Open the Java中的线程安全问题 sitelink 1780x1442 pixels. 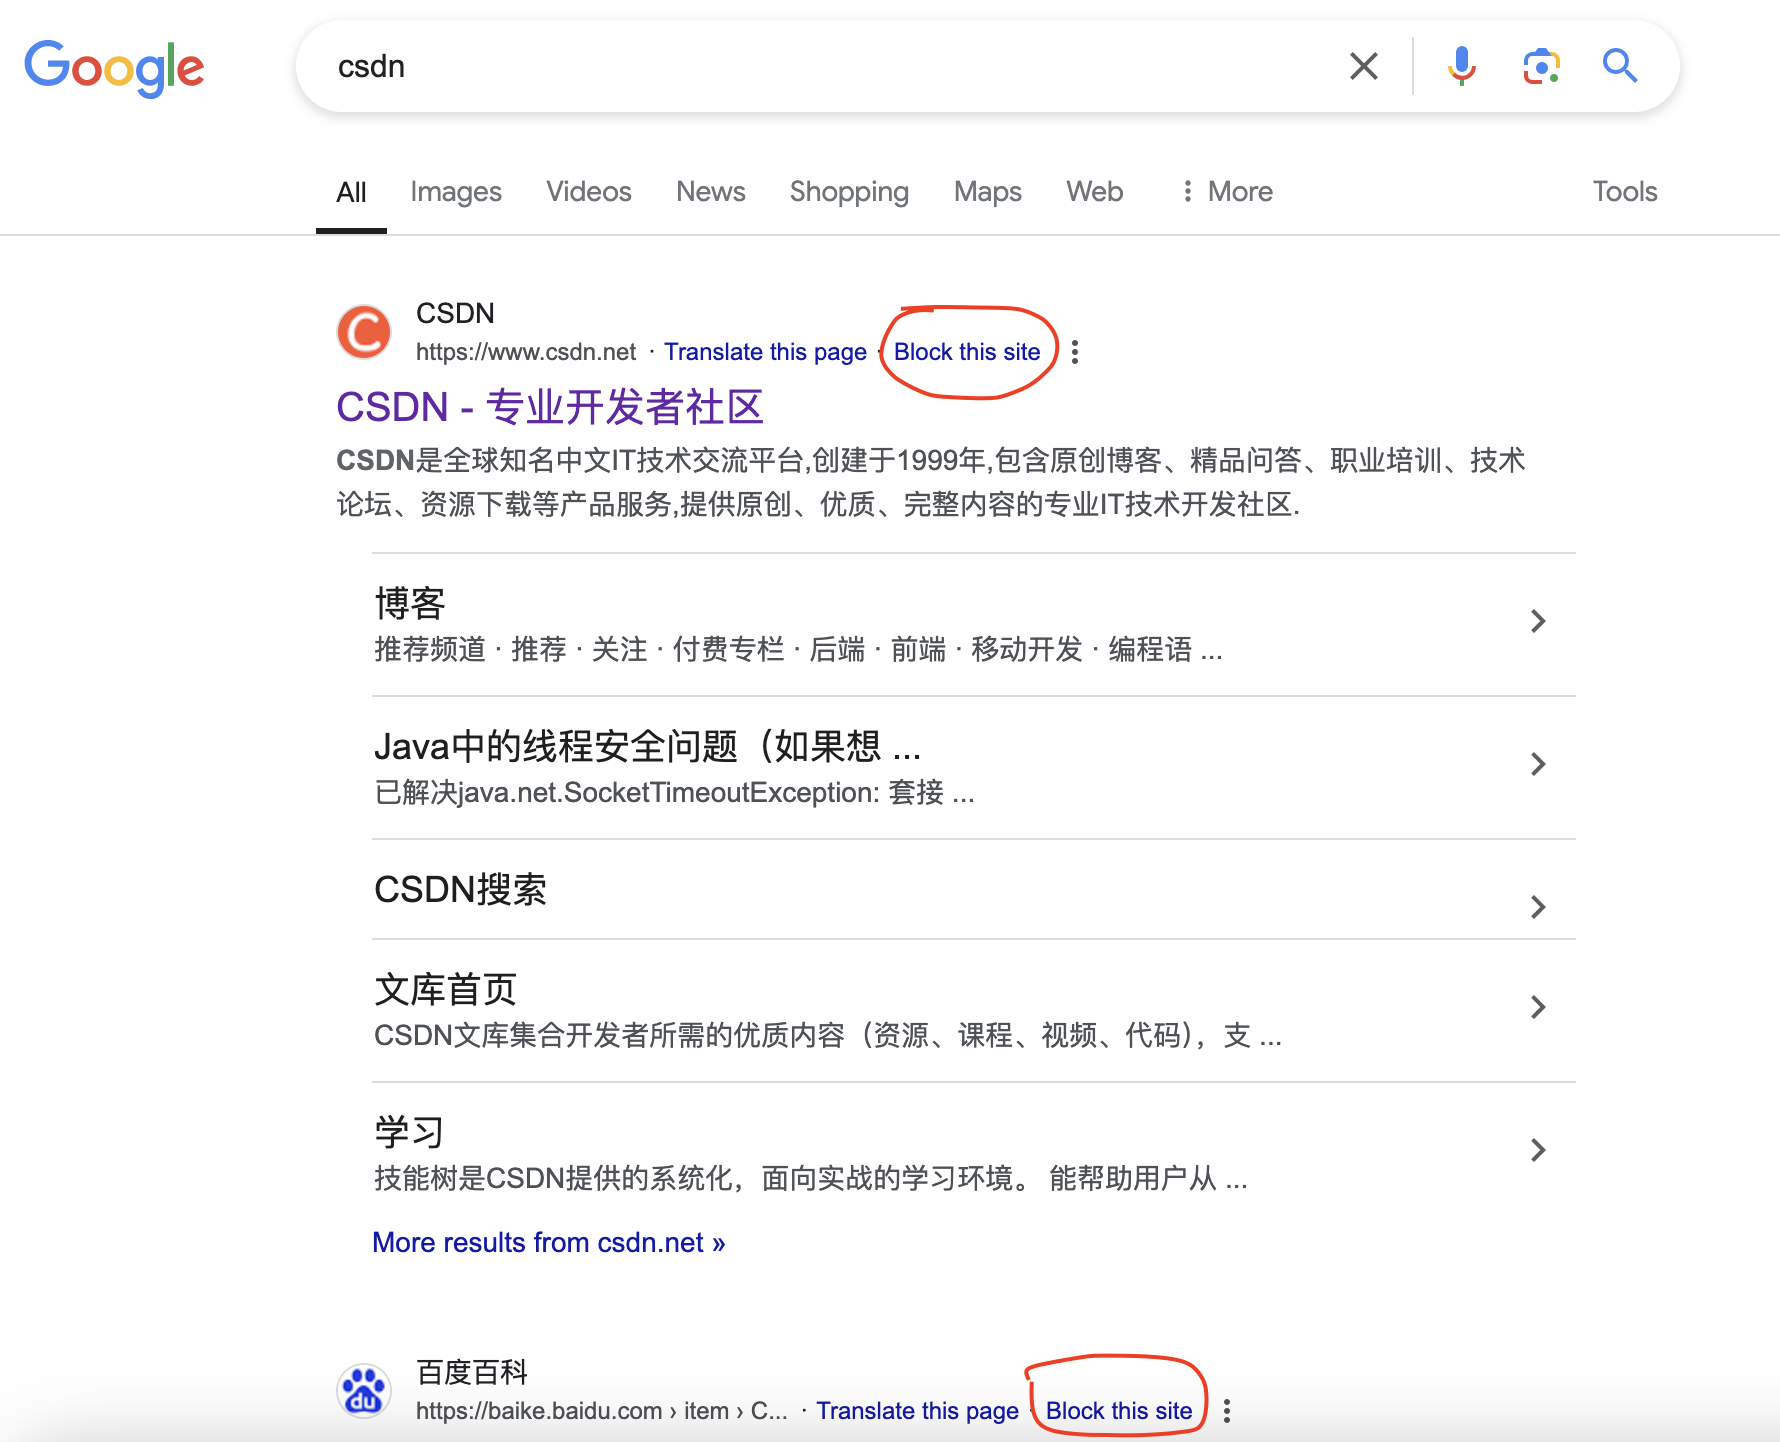click(x=647, y=746)
